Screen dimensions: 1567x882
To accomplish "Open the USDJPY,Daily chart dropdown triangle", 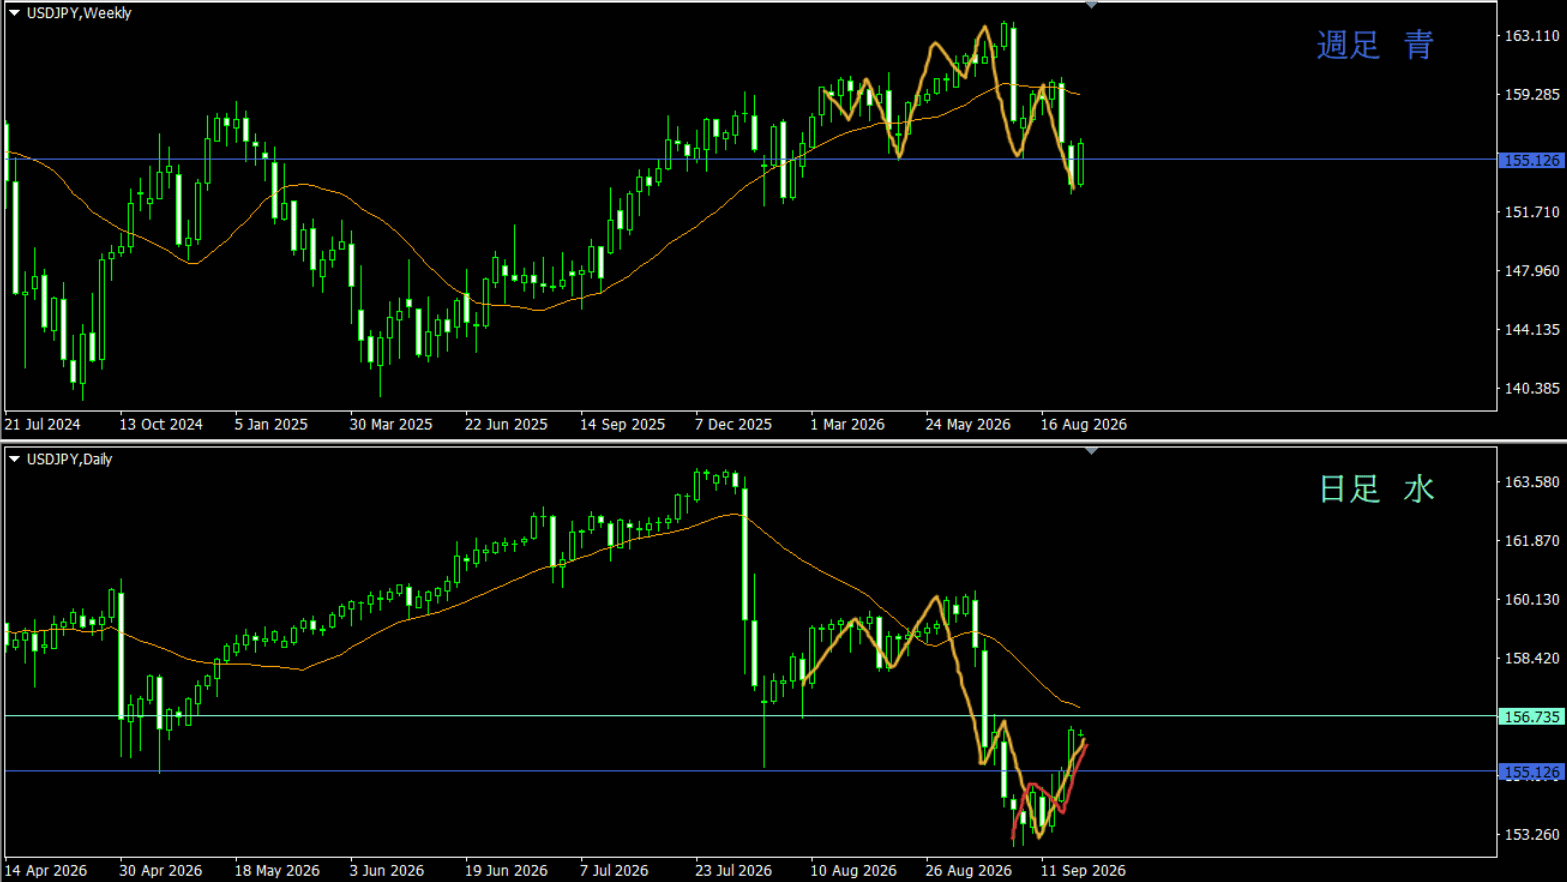I will (x=15, y=459).
